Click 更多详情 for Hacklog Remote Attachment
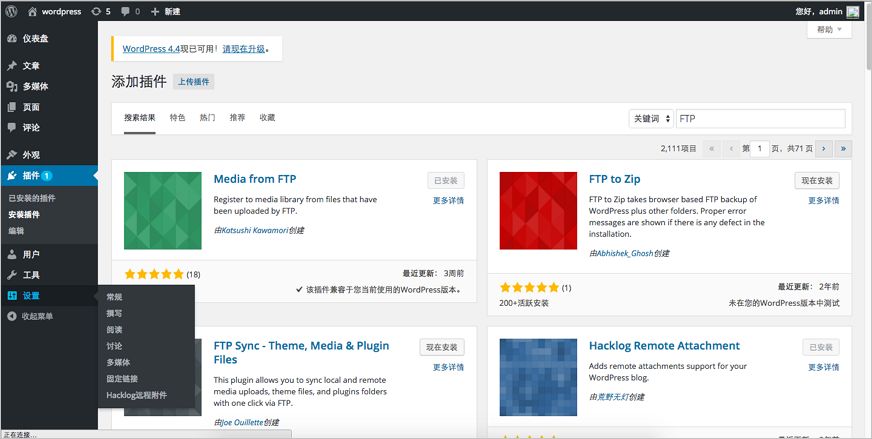This screenshot has height=439, width=872. point(824,367)
